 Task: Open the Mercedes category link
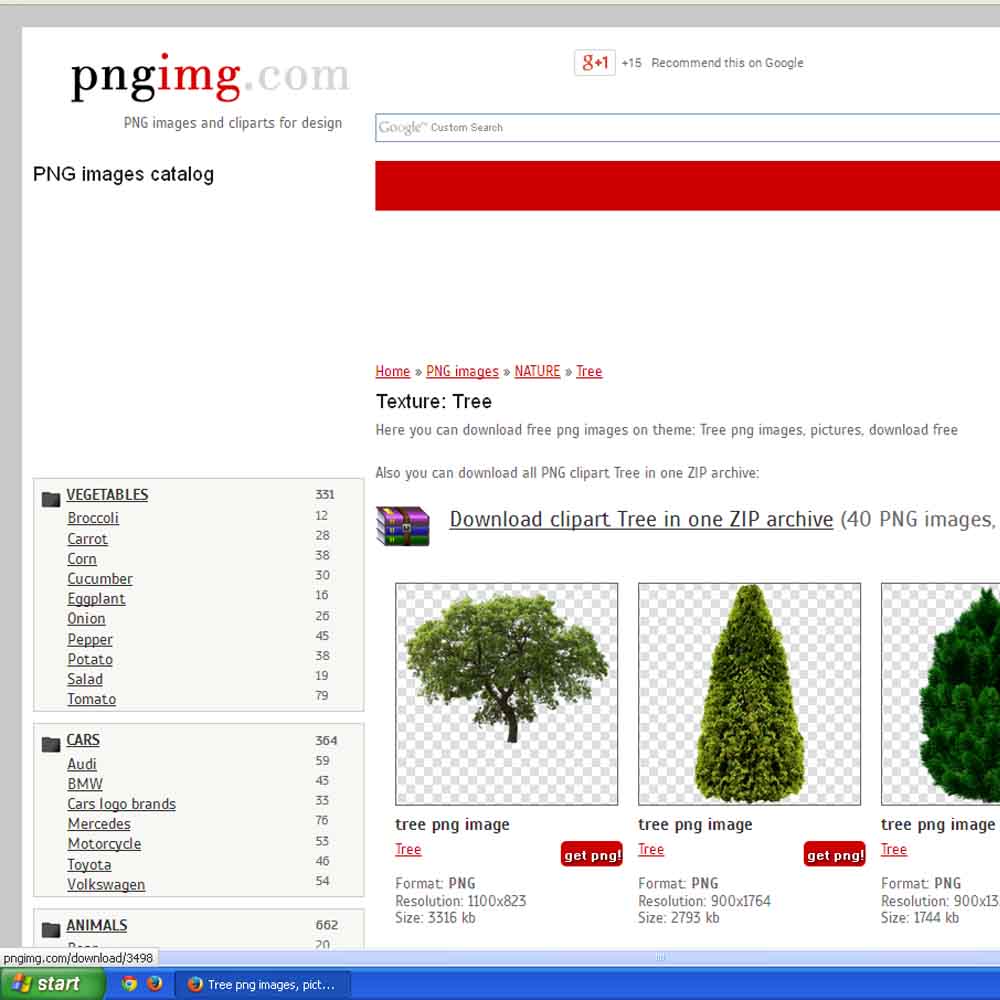point(99,823)
